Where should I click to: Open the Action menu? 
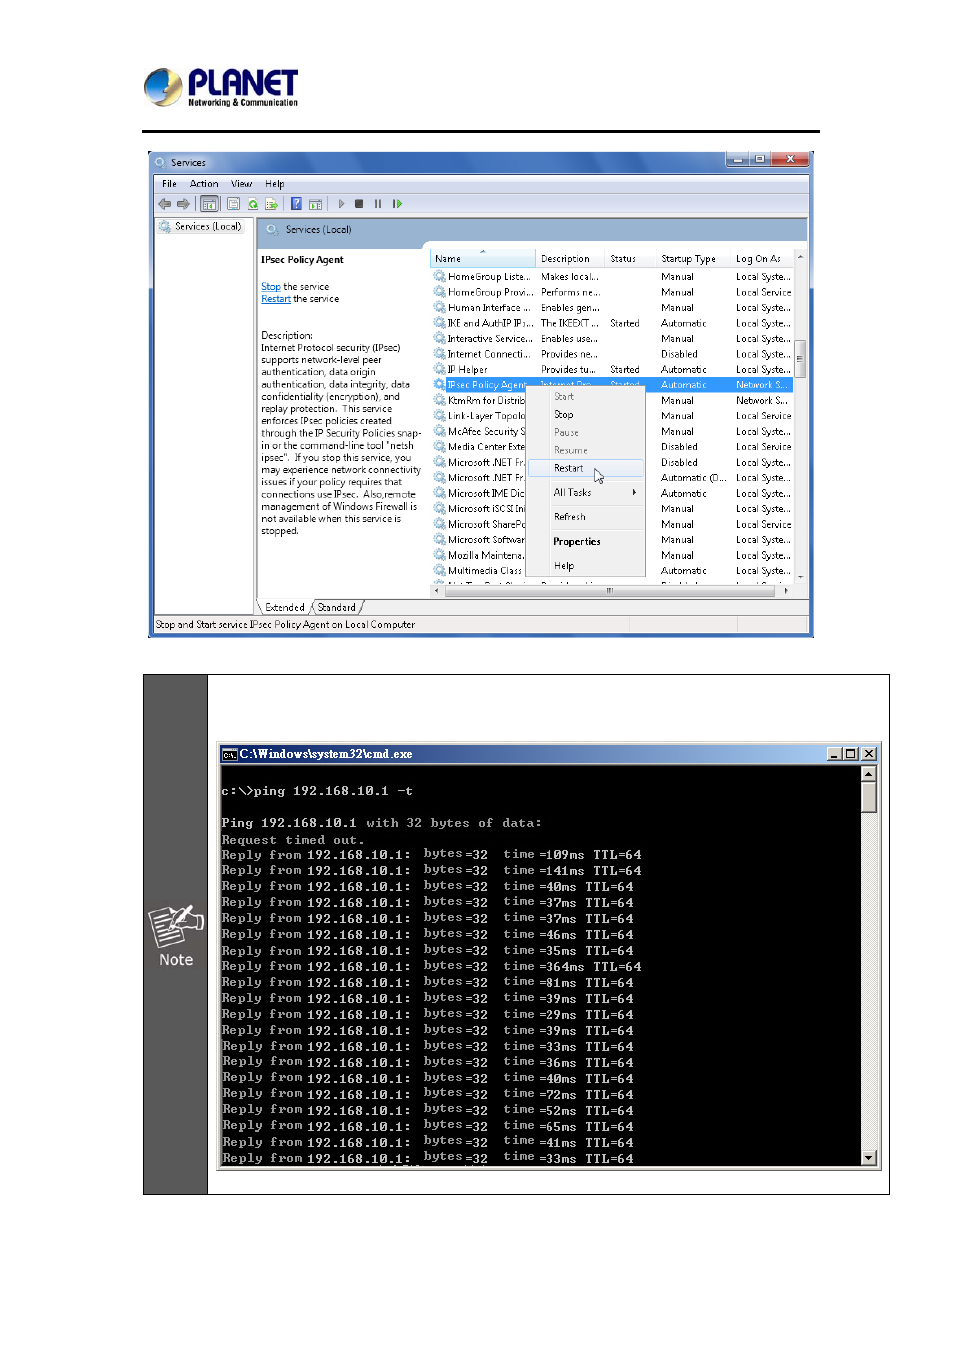tap(204, 184)
